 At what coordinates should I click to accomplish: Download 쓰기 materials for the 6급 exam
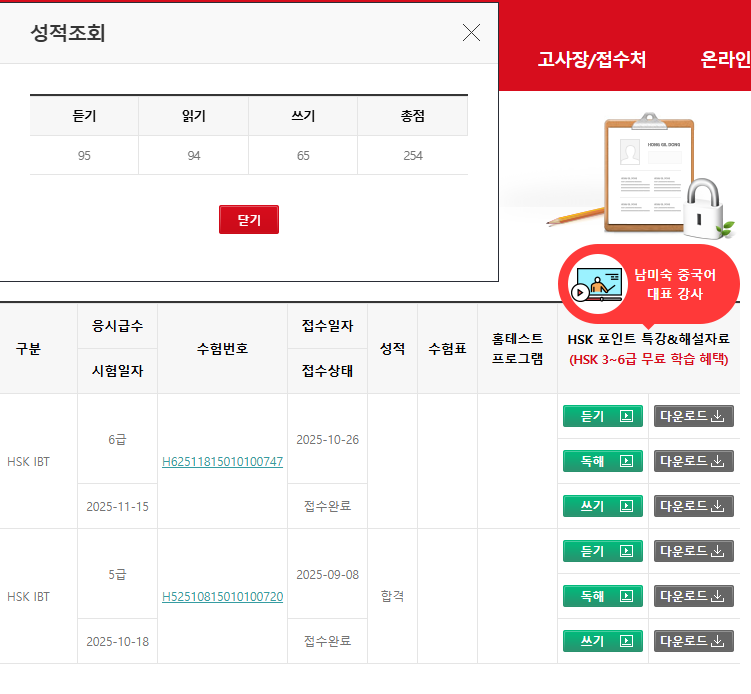pos(693,506)
